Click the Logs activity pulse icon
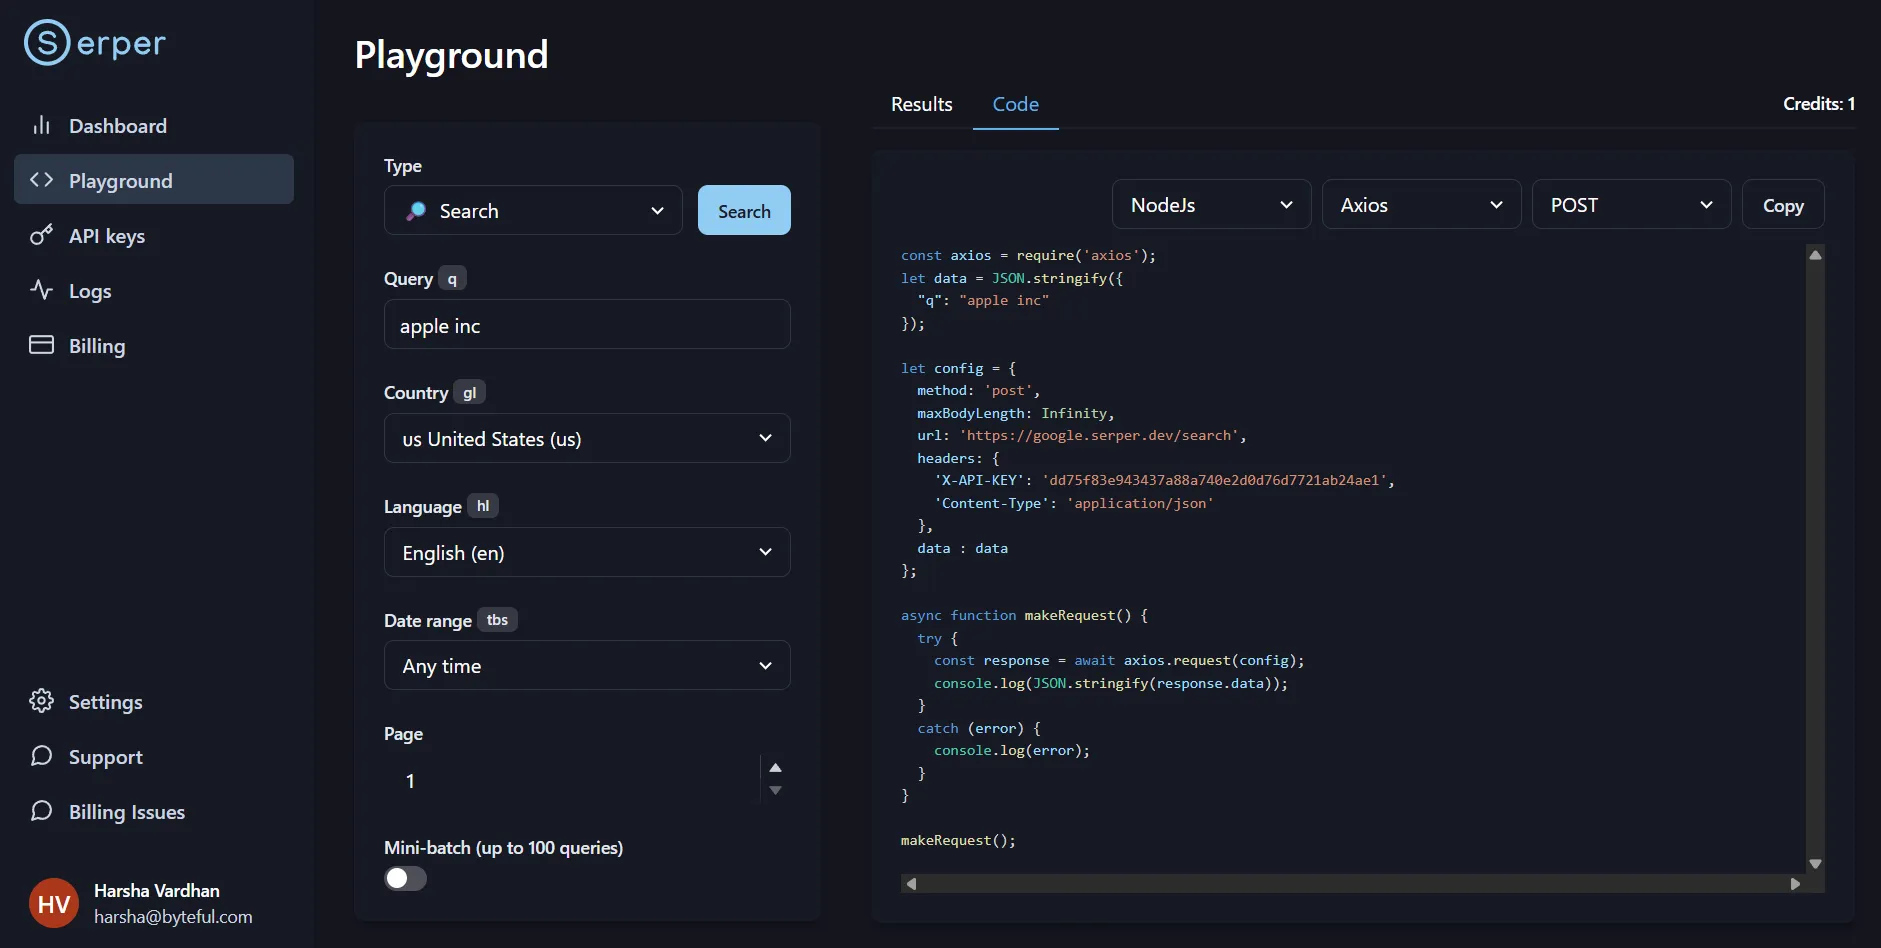 pos(41,290)
